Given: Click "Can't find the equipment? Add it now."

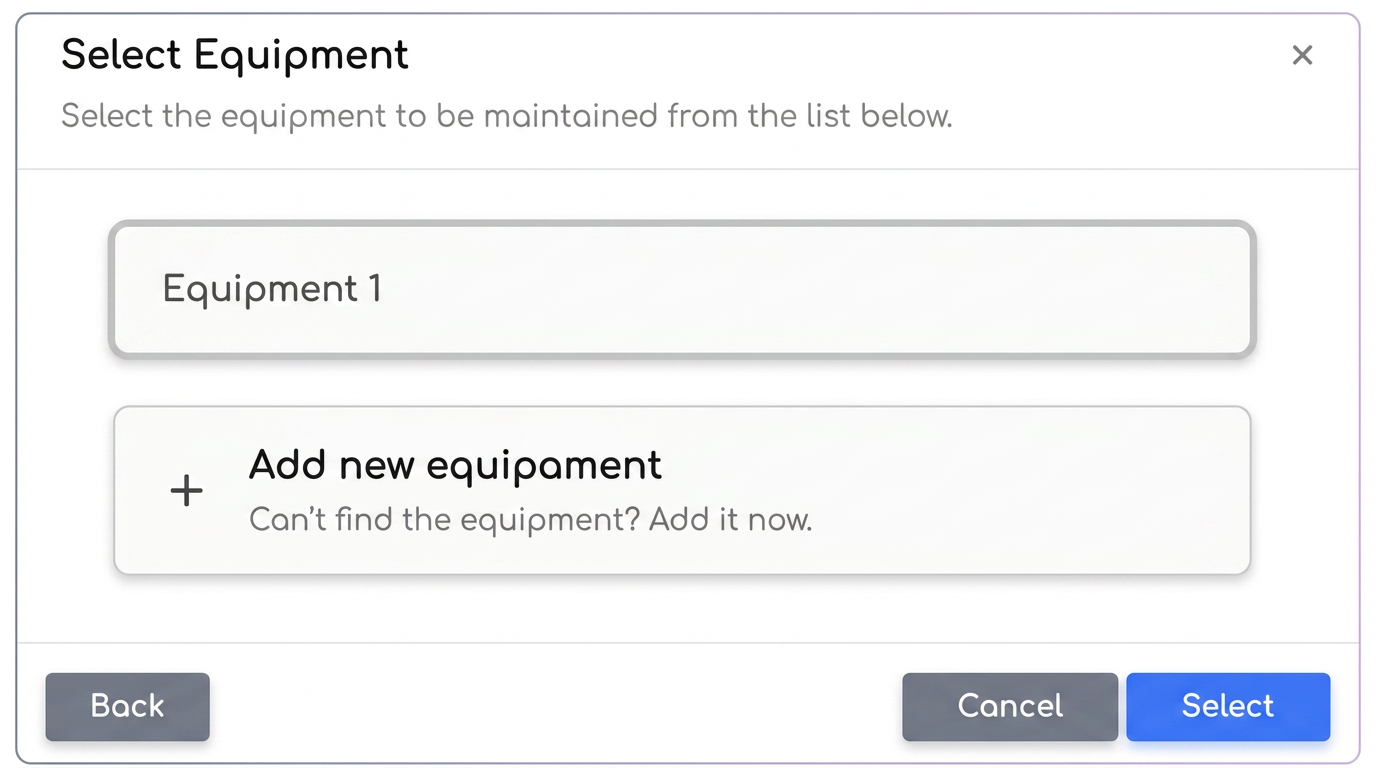Looking at the screenshot, I should (x=530, y=520).
